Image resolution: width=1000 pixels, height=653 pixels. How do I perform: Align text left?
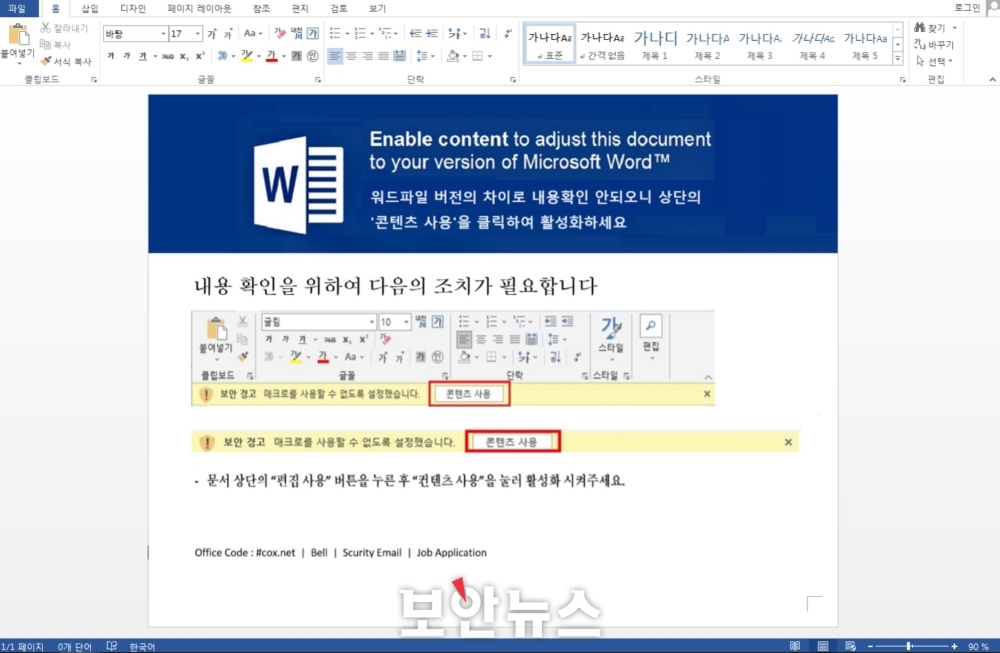[335, 56]
